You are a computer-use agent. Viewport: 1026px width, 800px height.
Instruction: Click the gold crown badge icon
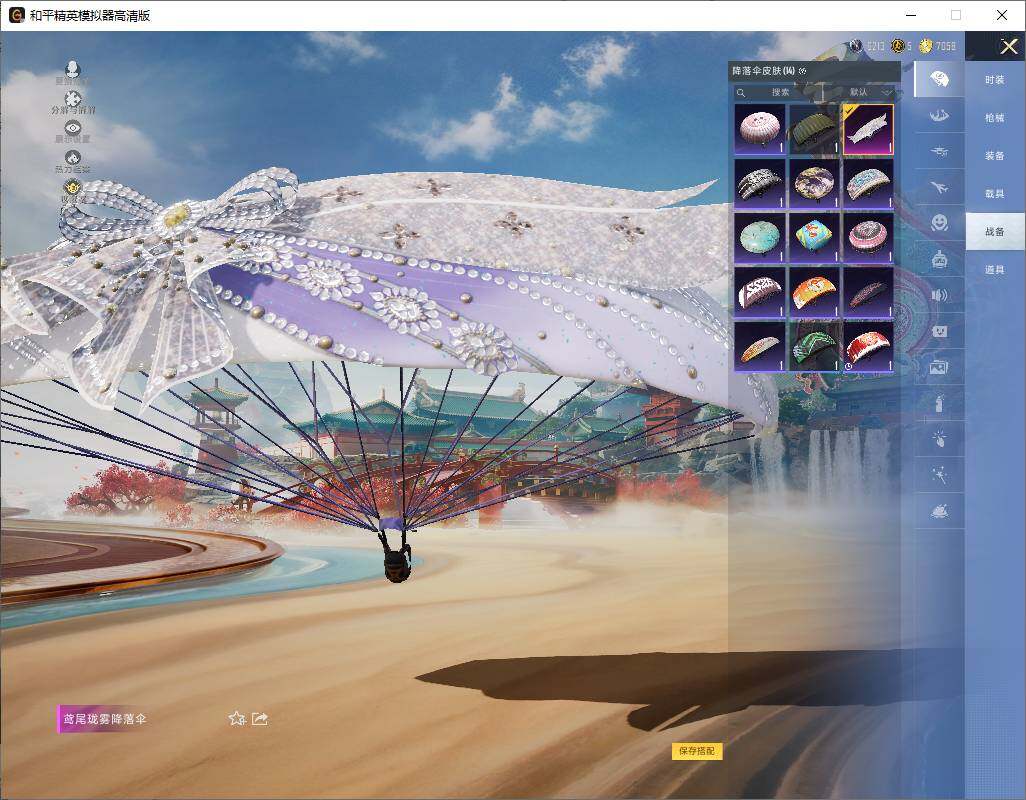click(73, 188)
